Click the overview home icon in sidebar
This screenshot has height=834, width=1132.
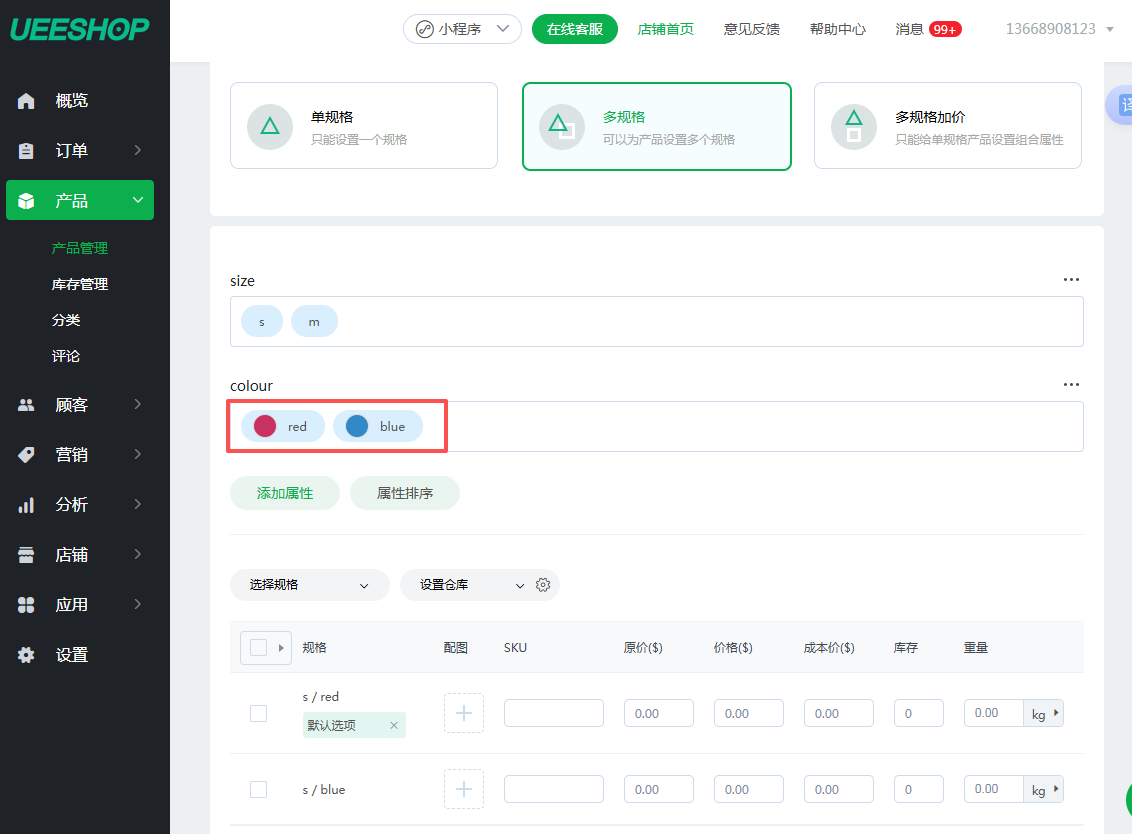(27, 100)
